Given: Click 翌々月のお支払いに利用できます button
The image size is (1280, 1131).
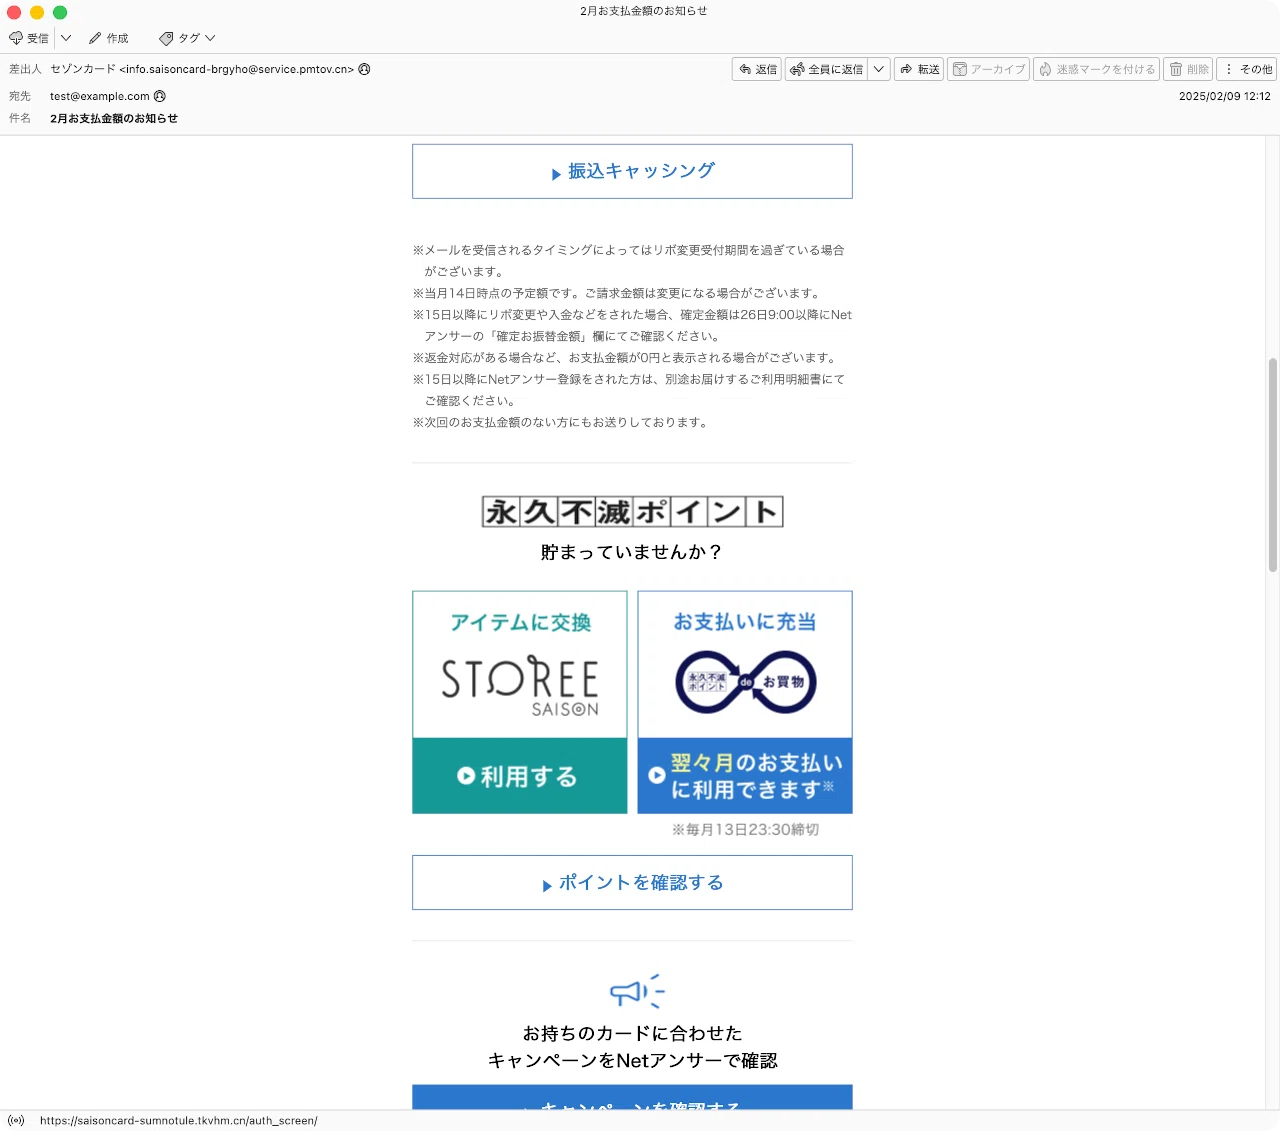Looking at the screenshot, I should (x=745, y=776).
